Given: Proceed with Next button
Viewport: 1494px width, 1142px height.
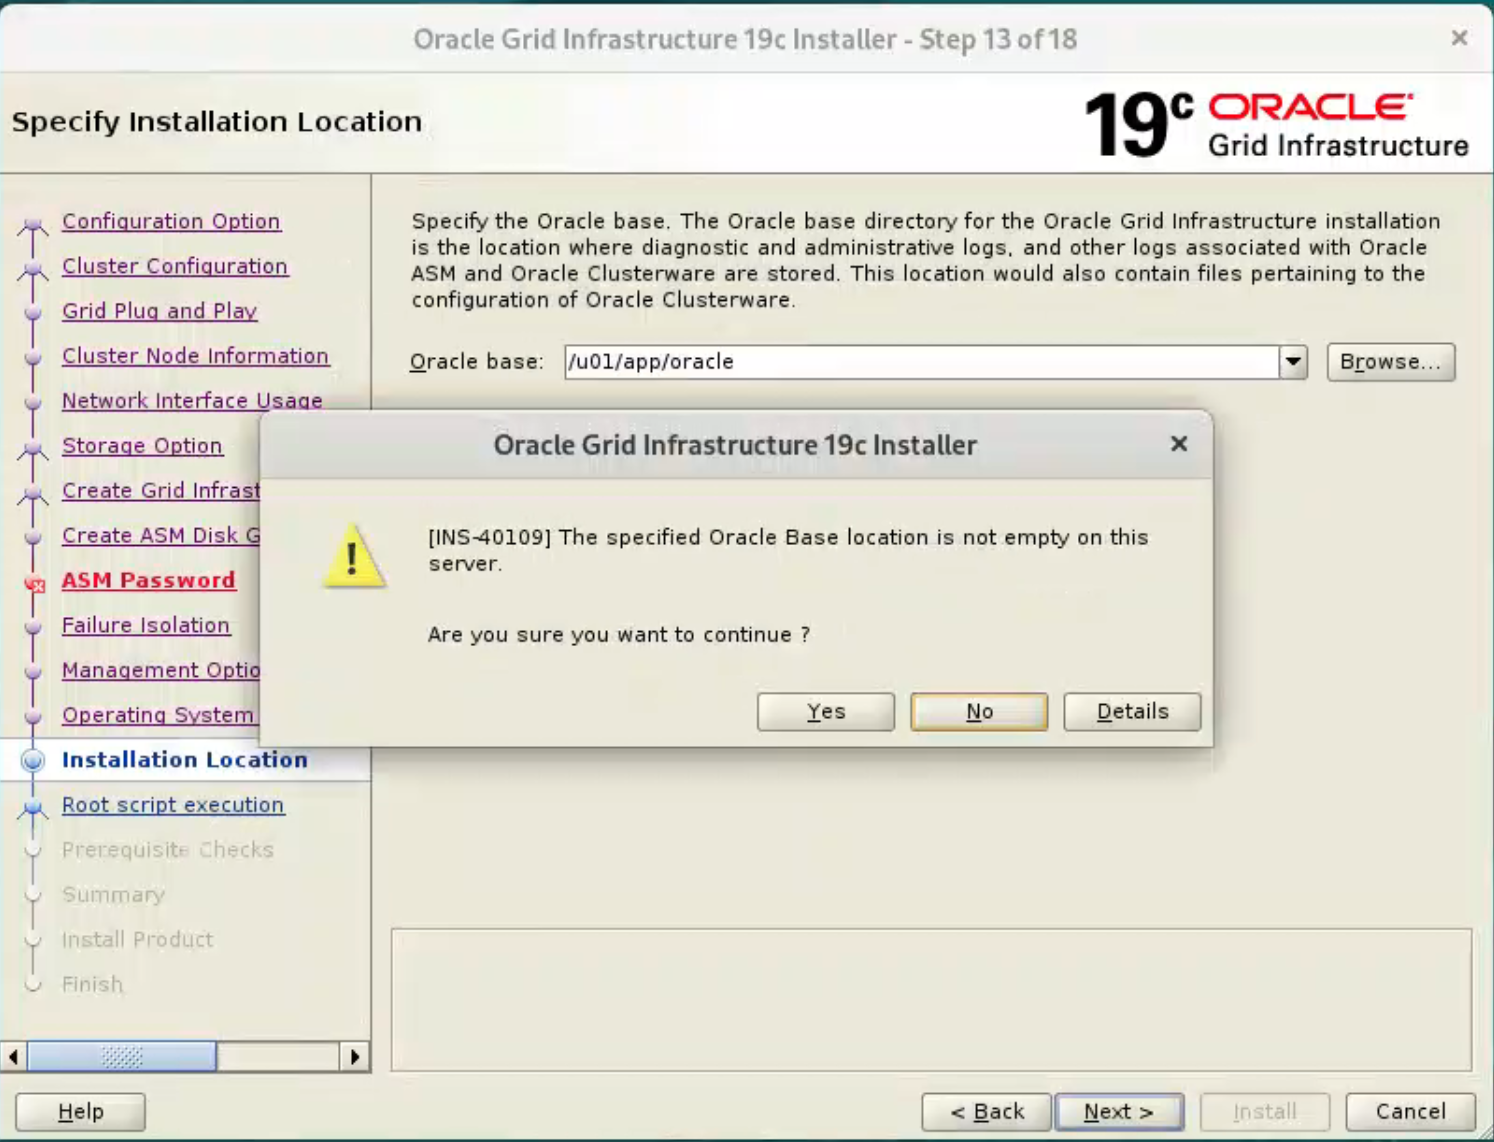Looking at the screenshot, I should (1119, 1112).
